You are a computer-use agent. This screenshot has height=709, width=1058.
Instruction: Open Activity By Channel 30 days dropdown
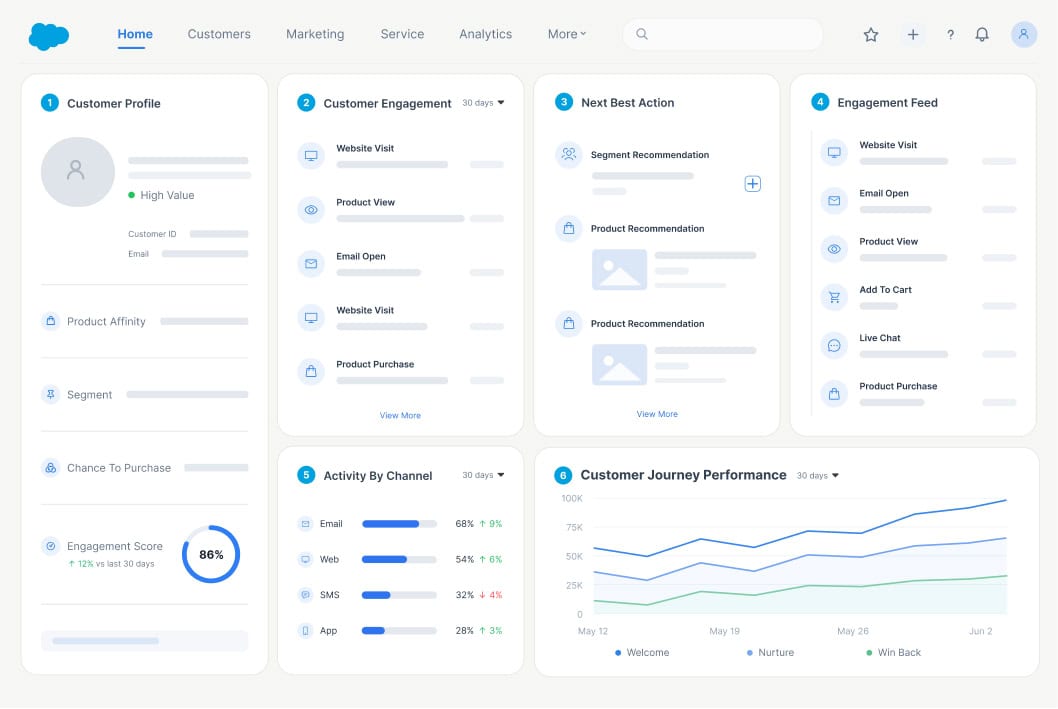tap(483, 475)
